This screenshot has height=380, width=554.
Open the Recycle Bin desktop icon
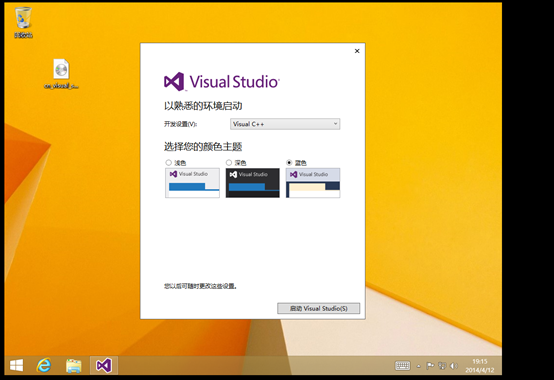click(x=23, y=22)
